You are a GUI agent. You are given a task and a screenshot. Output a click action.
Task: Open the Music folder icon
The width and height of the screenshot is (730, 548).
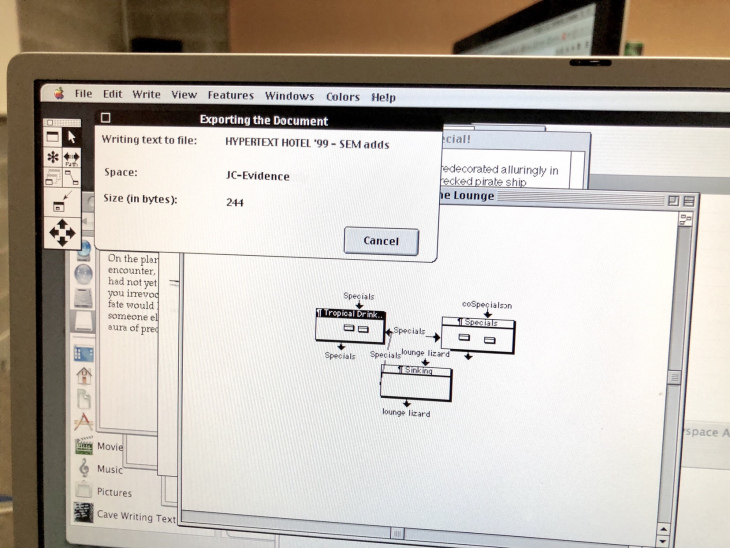point(85,469)
